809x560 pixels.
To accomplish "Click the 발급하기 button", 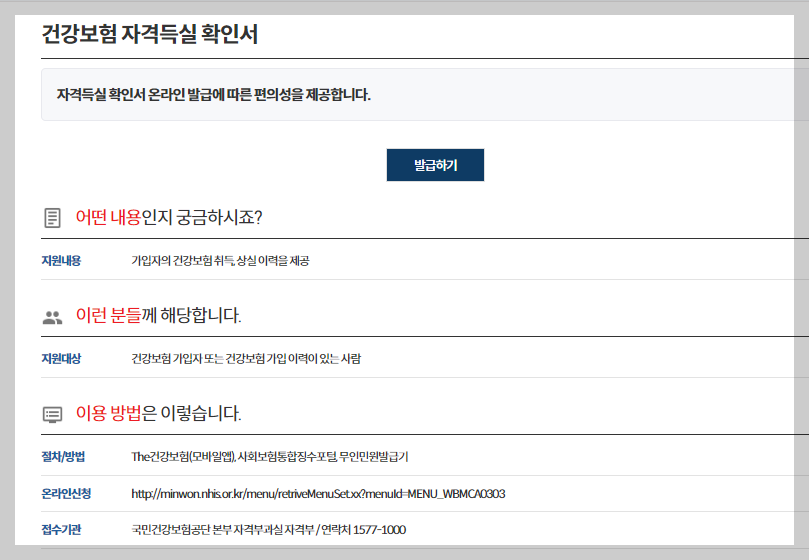I will tap(435, 165).
